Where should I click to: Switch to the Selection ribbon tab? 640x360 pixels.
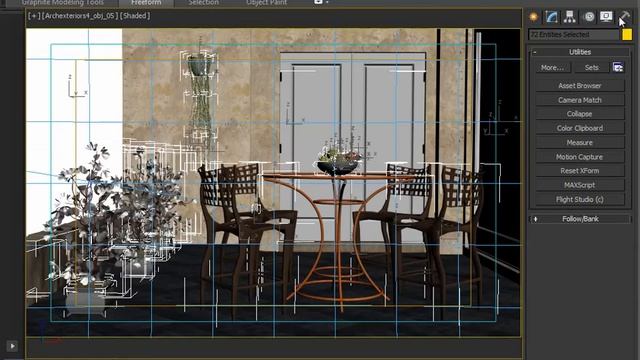(204, 2)
